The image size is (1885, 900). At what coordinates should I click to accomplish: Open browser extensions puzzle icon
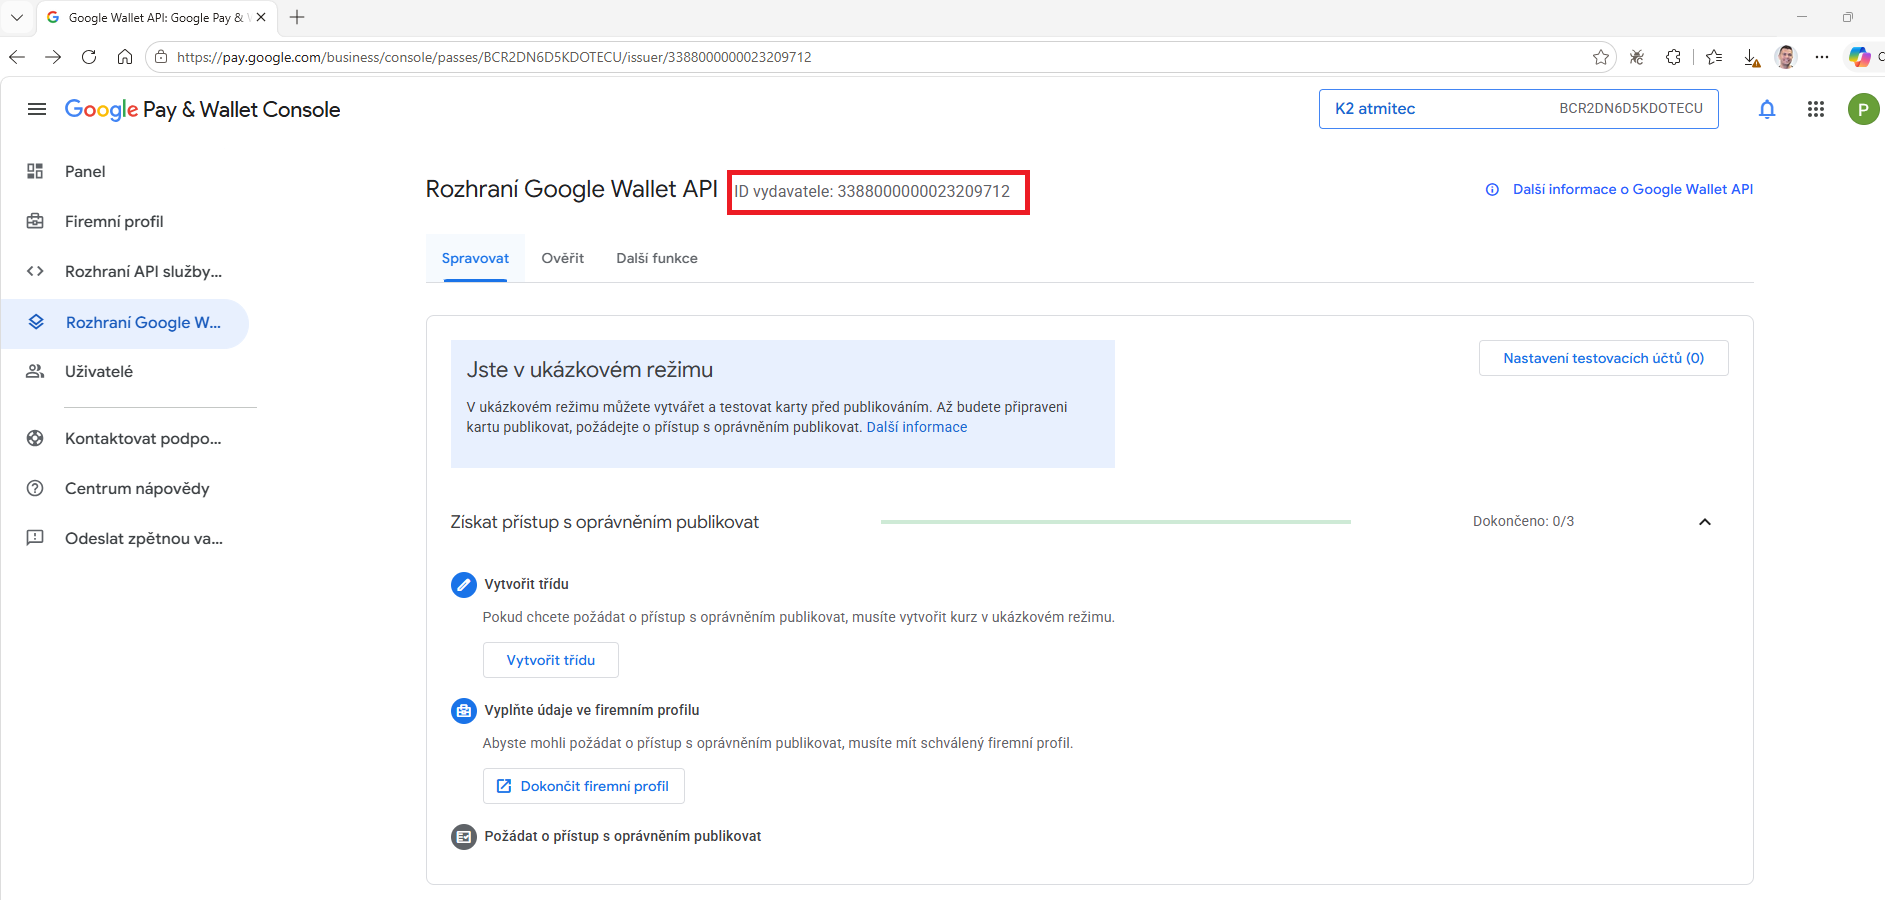(1673, 57)
